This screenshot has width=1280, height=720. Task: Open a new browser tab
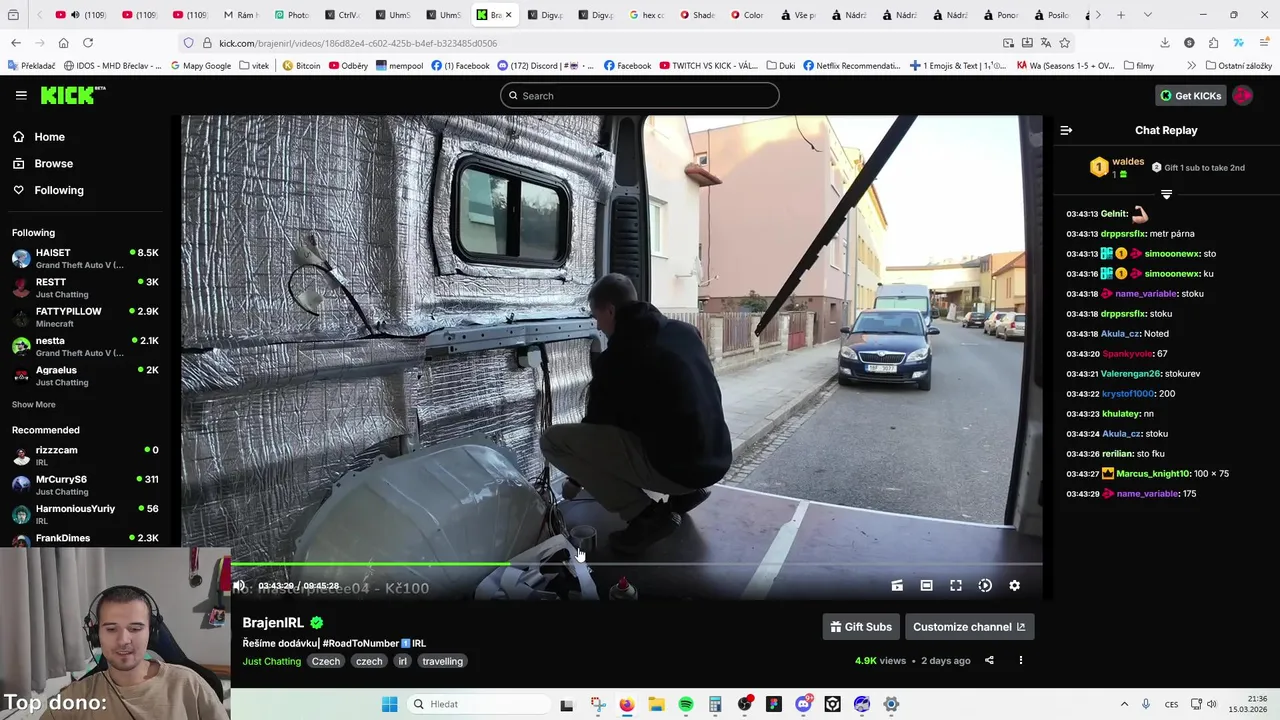(x=1121, y=15)
